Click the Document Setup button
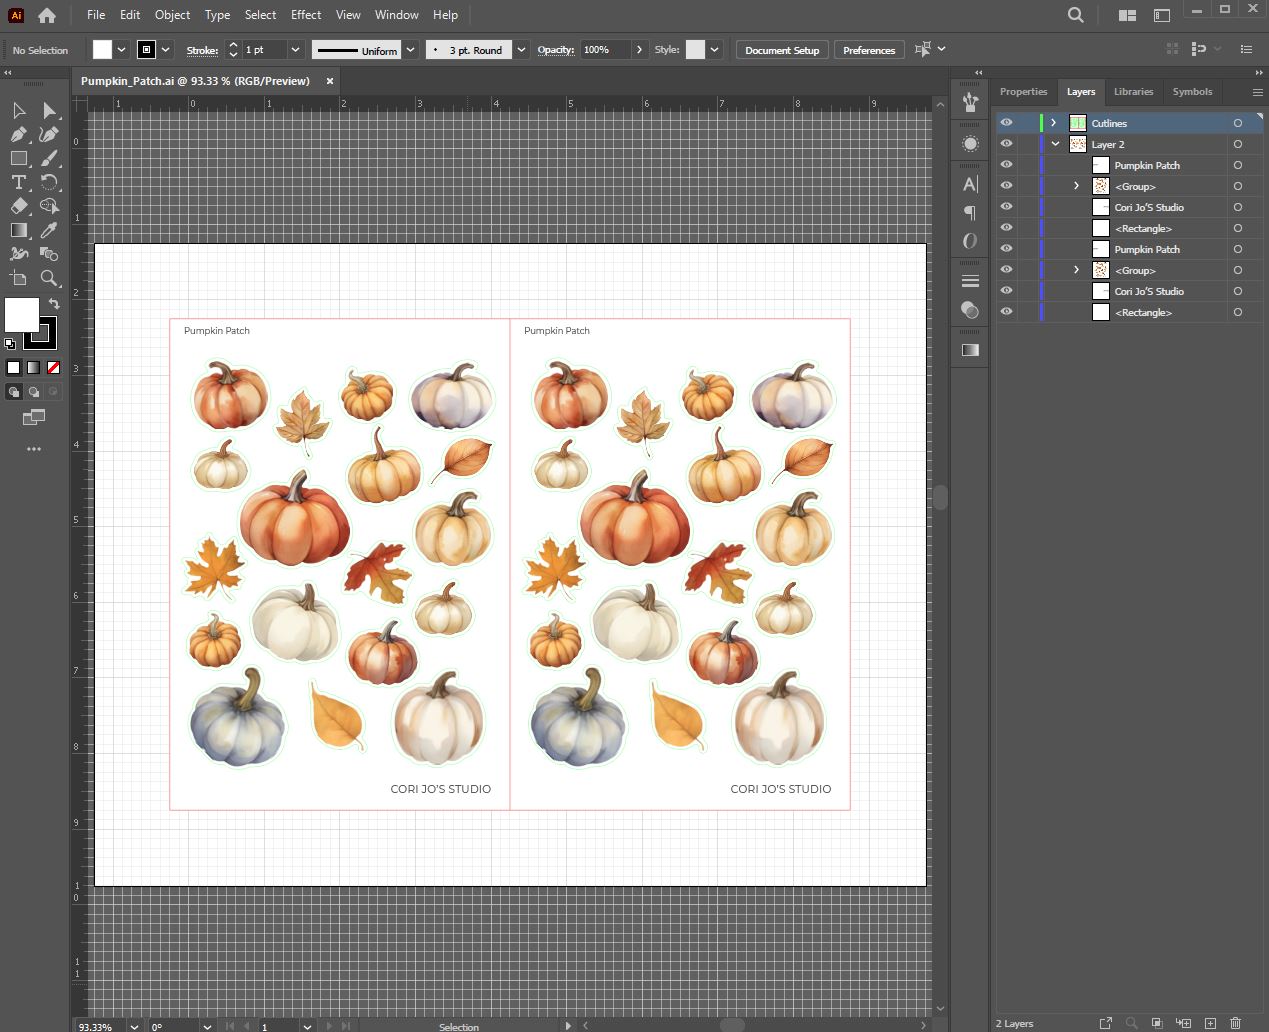This screenshot has height=1032, width=1269. (x=782, y=50)
